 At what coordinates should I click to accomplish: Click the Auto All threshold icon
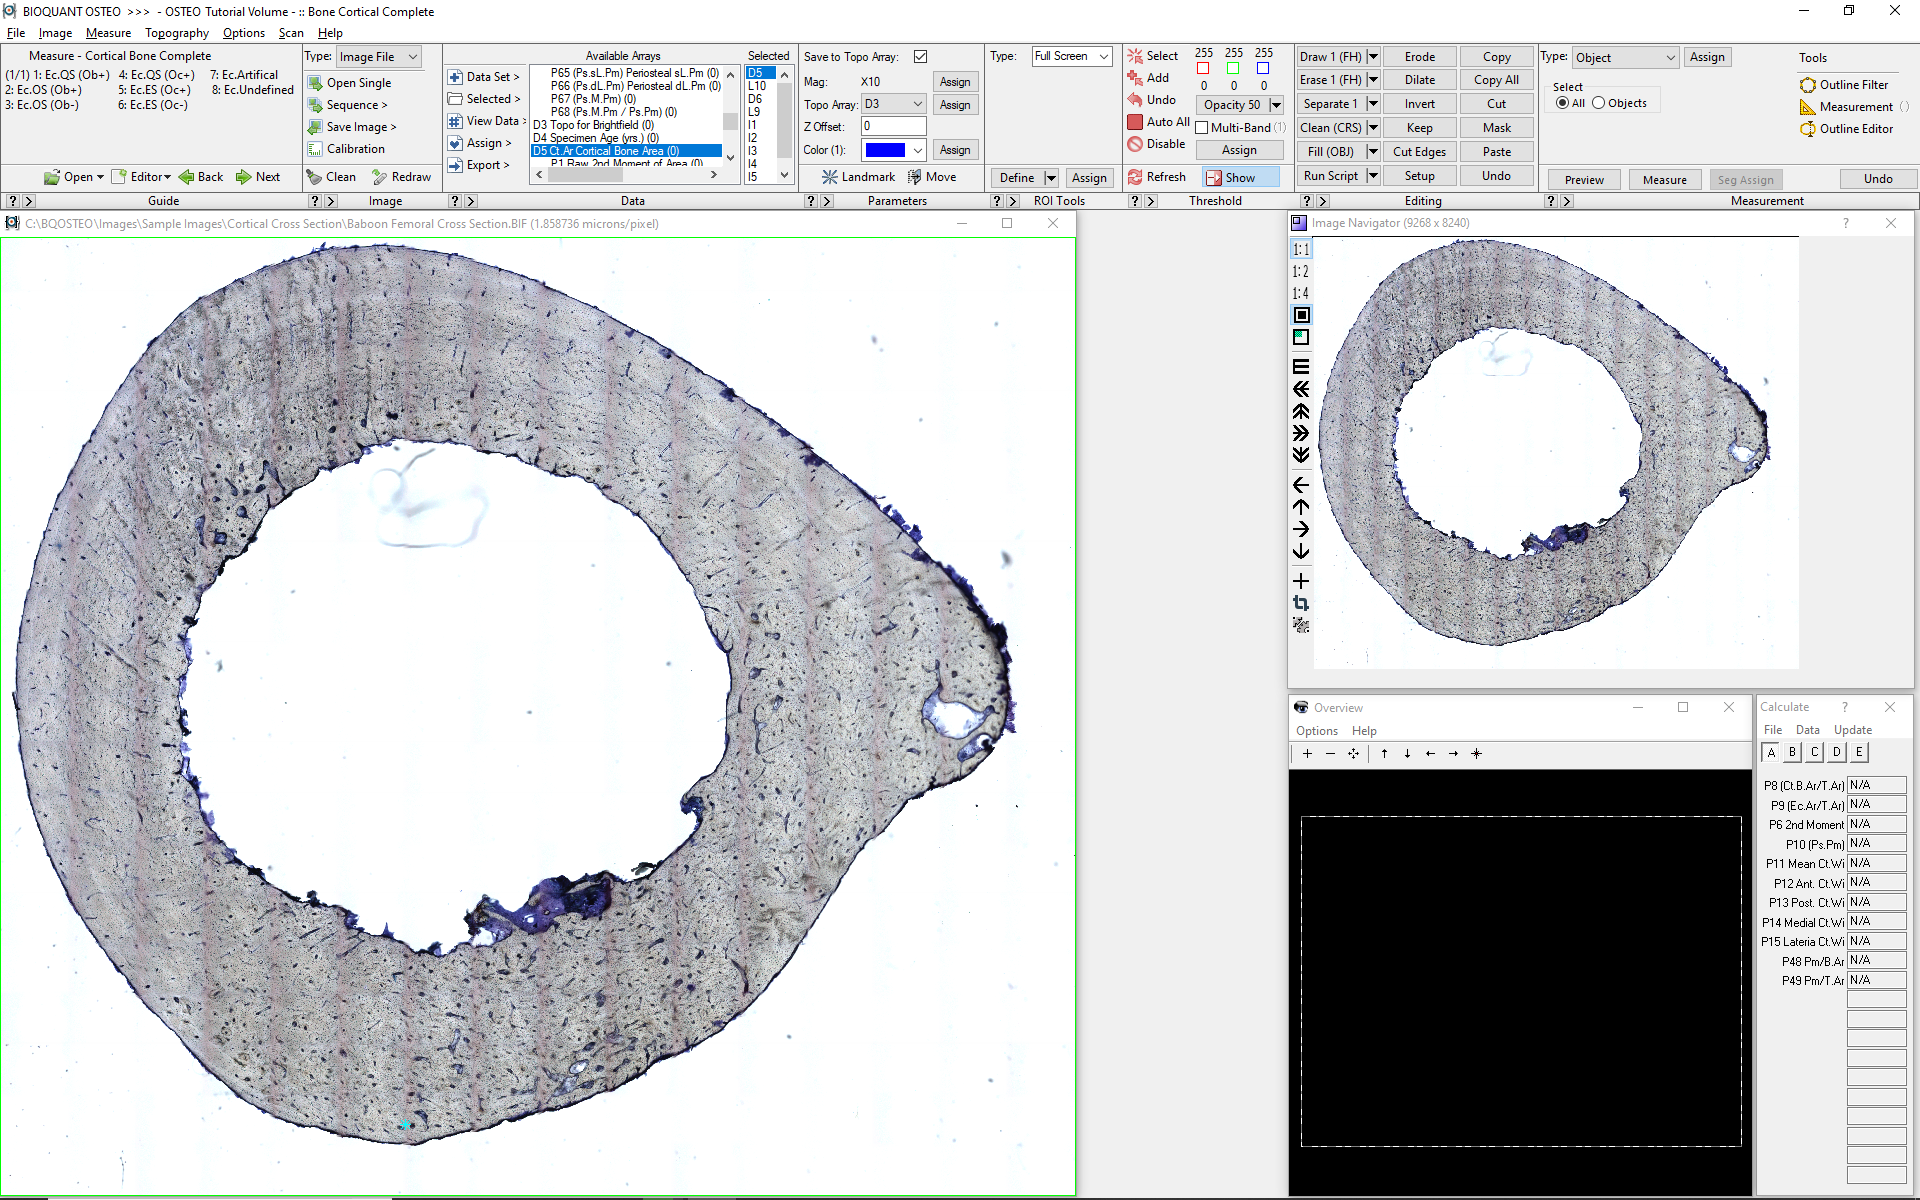click(1135, 122)
